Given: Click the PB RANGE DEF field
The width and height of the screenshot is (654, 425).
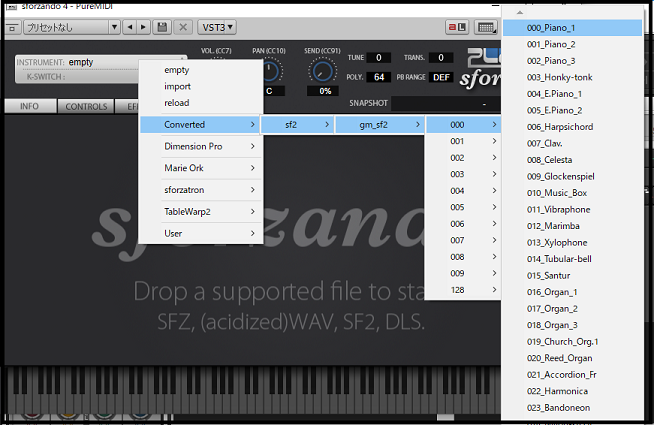Looking at the screenshot, I should [x=441, y=77].
